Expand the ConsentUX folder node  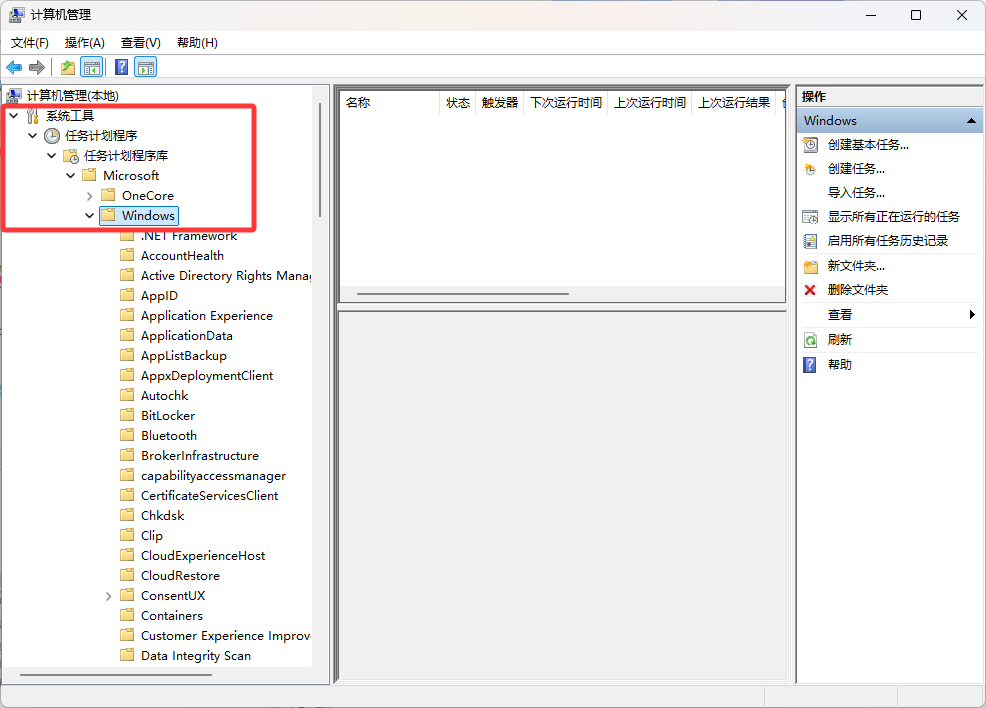coord(108,596)
